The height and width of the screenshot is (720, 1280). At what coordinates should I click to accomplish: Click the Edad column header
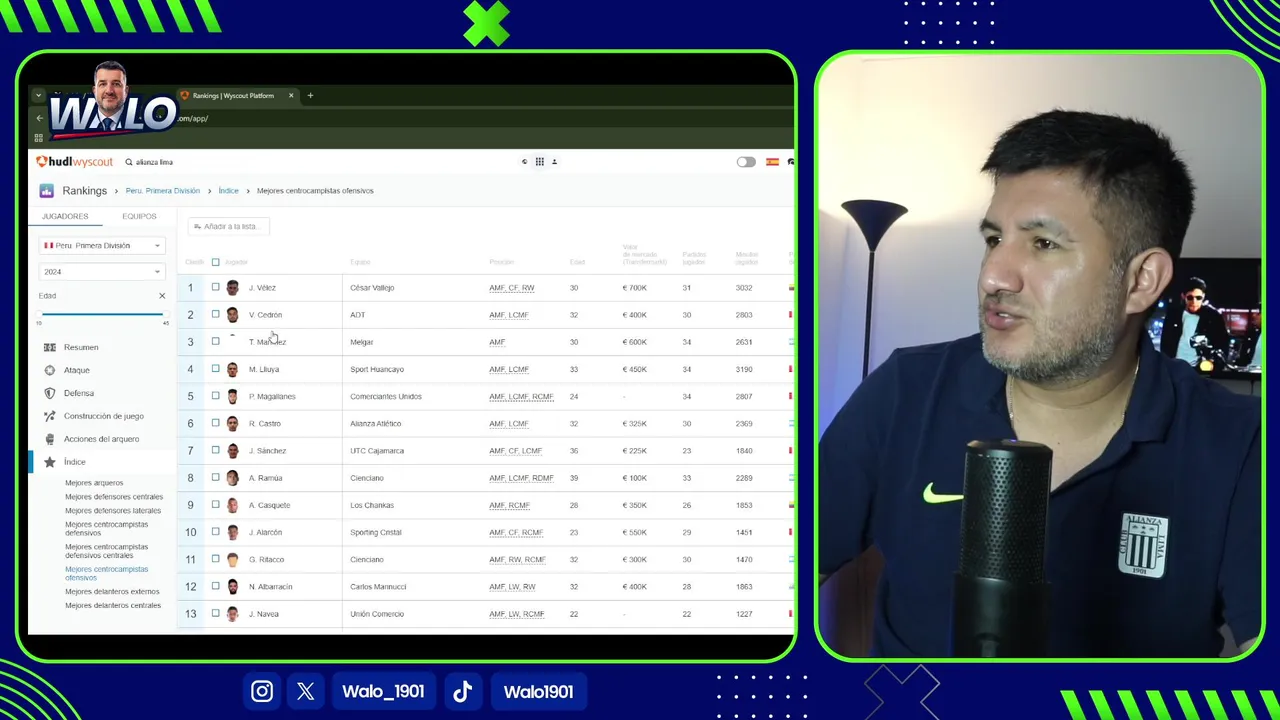pos(577,263)
